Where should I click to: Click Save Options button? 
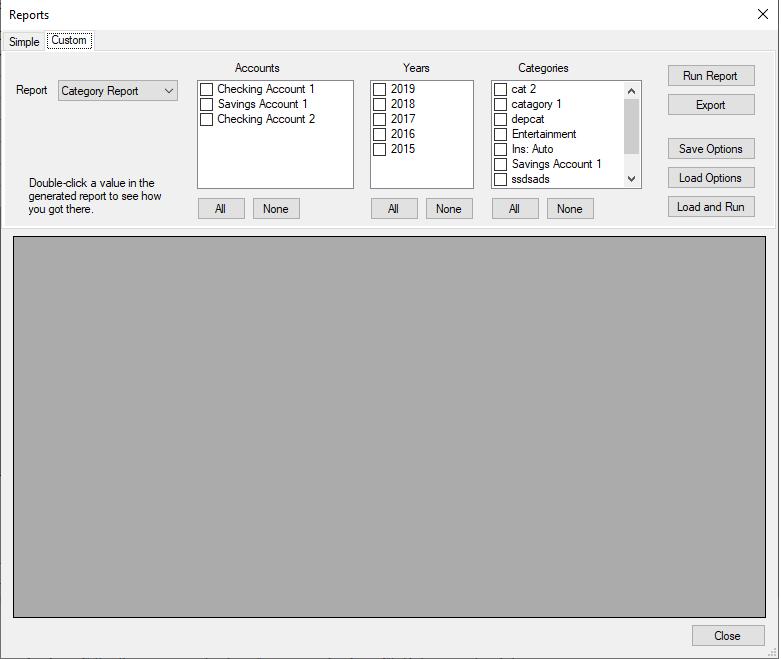coord(710,149)
